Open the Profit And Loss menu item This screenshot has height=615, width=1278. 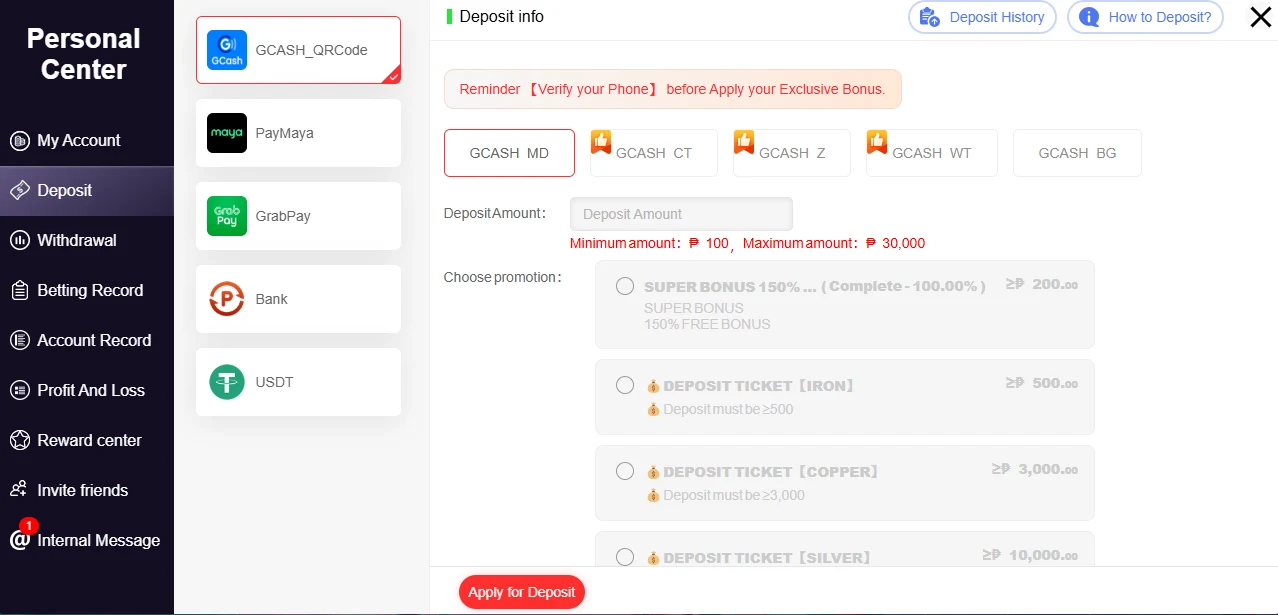click(x=88, y=390)
